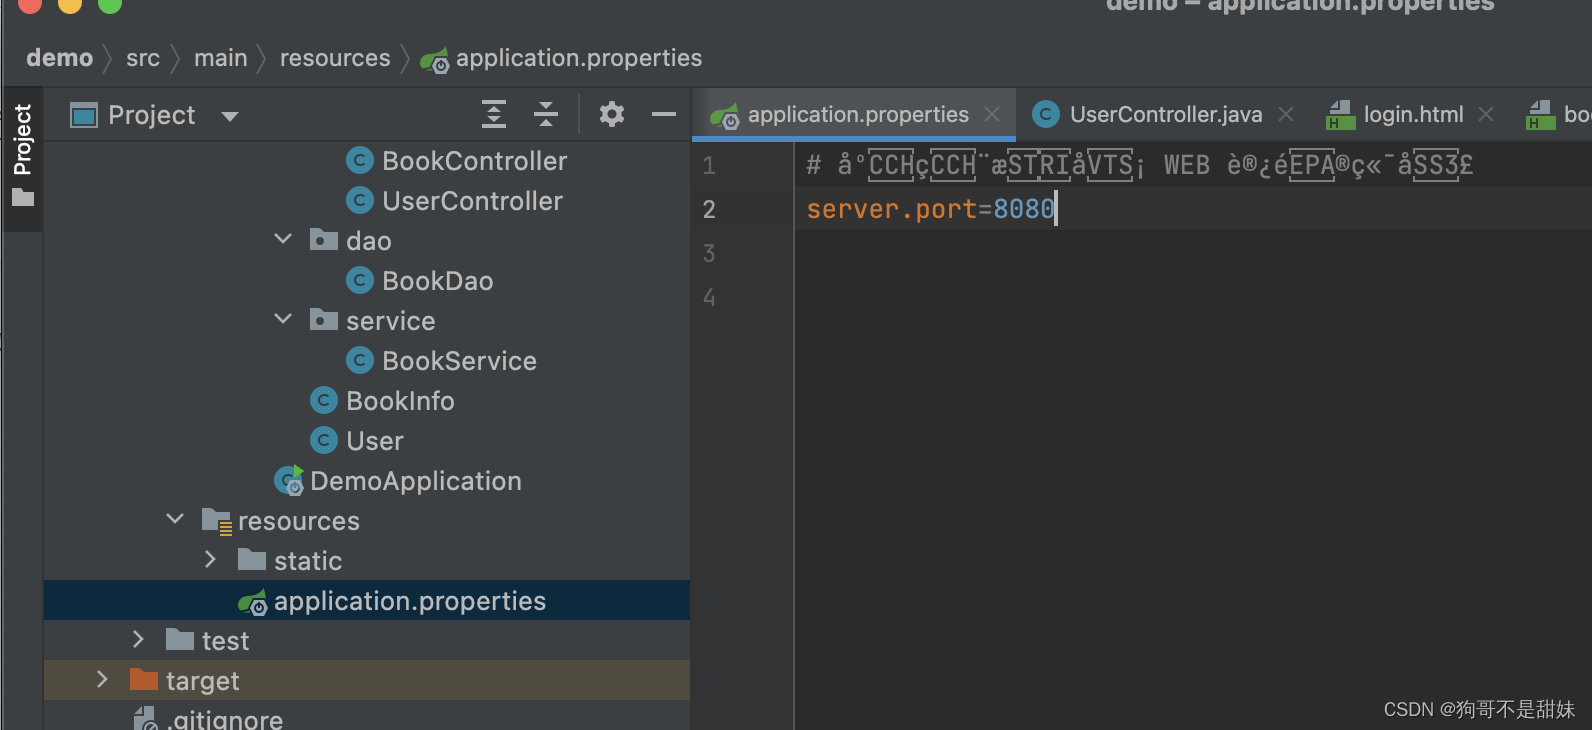
Task: Click the User class icon
Action: tap(324, 440)
